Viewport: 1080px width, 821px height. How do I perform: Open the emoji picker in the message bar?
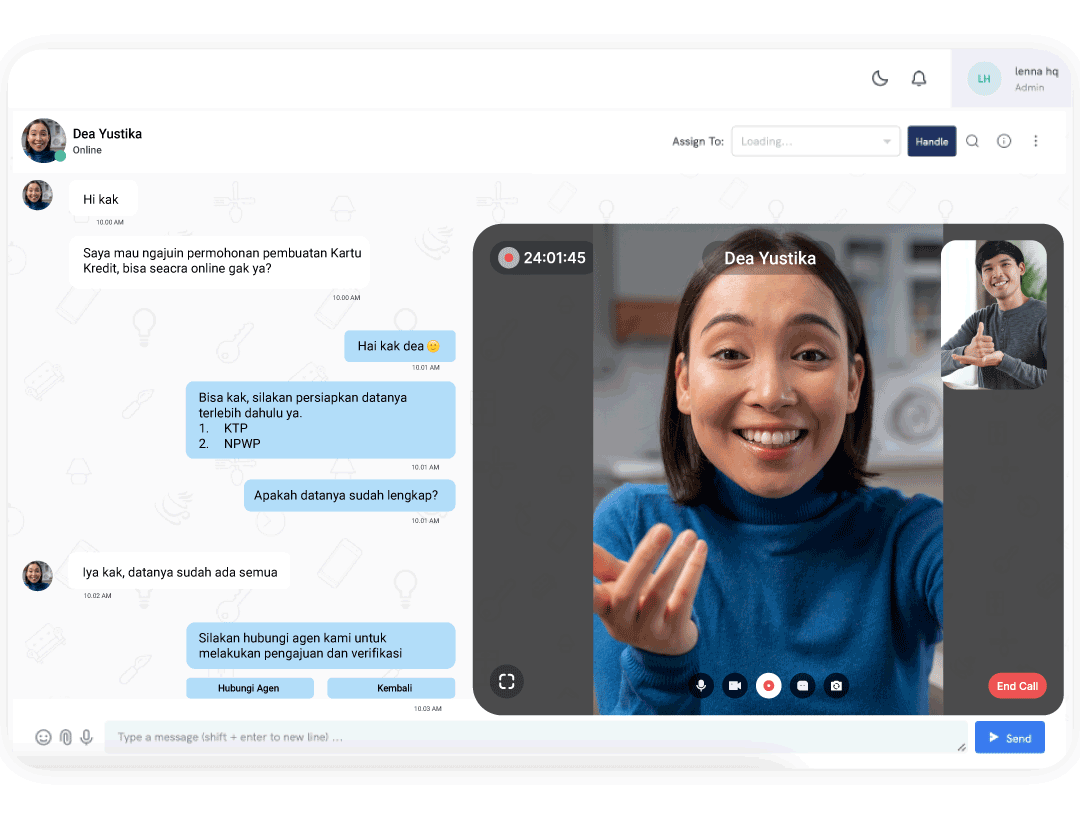coord(43,737)
